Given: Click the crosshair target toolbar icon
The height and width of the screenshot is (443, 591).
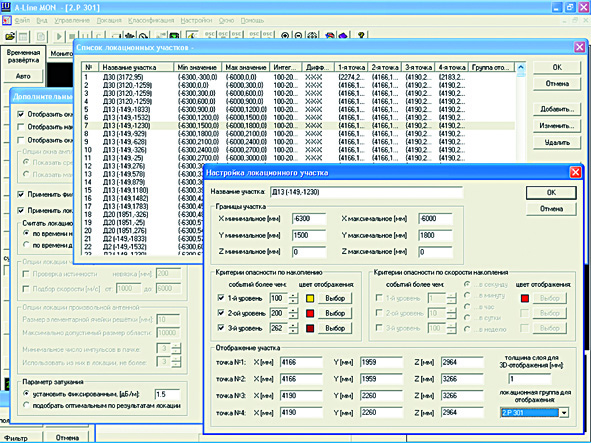Looking at the screenshot, I should [312, 36].
